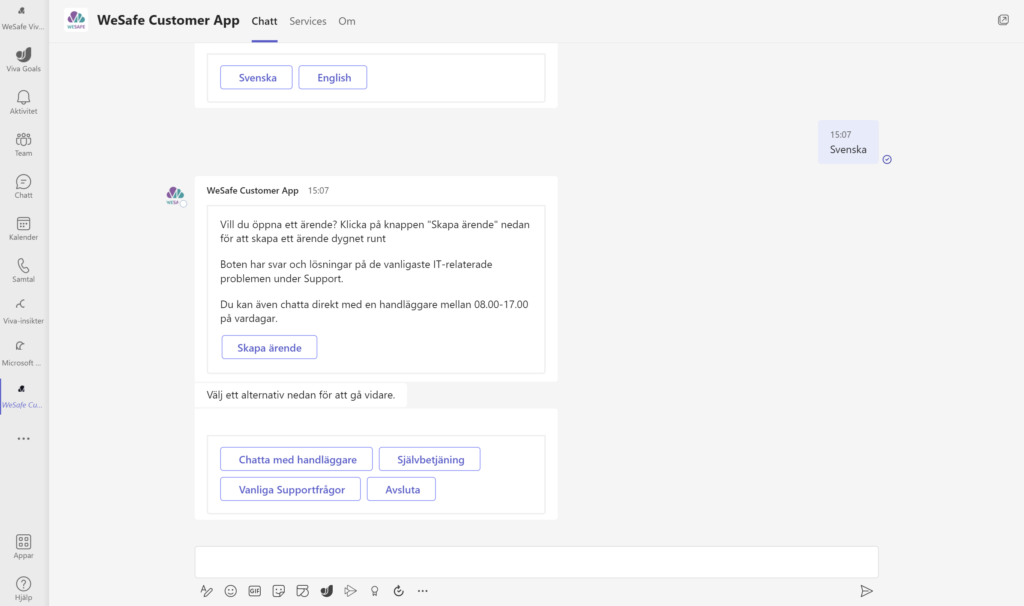Viewport: 1024px width, 606px height.
Task: Click the send message icon
Action: pos(866,591)
